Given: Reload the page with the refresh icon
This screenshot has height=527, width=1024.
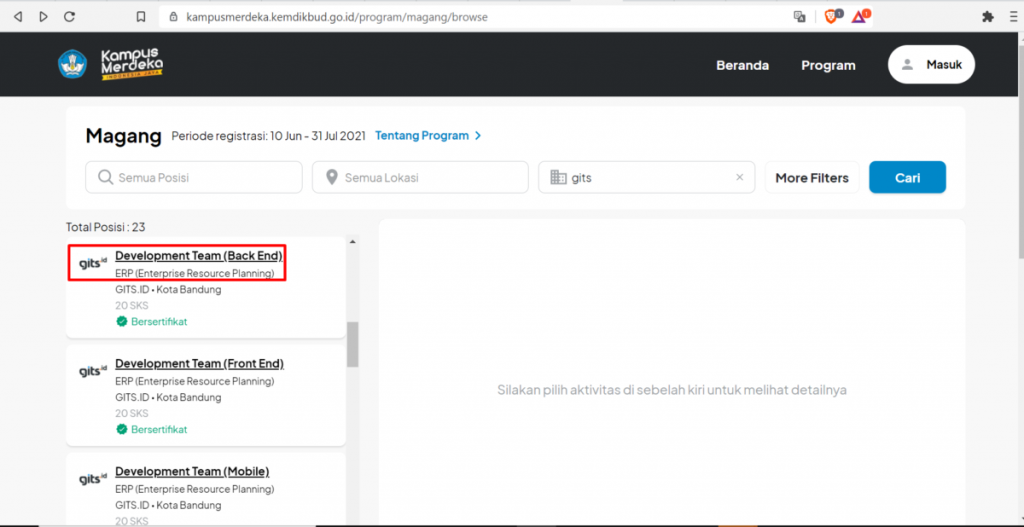Looking at the screenshot, I should pos(69,17).
